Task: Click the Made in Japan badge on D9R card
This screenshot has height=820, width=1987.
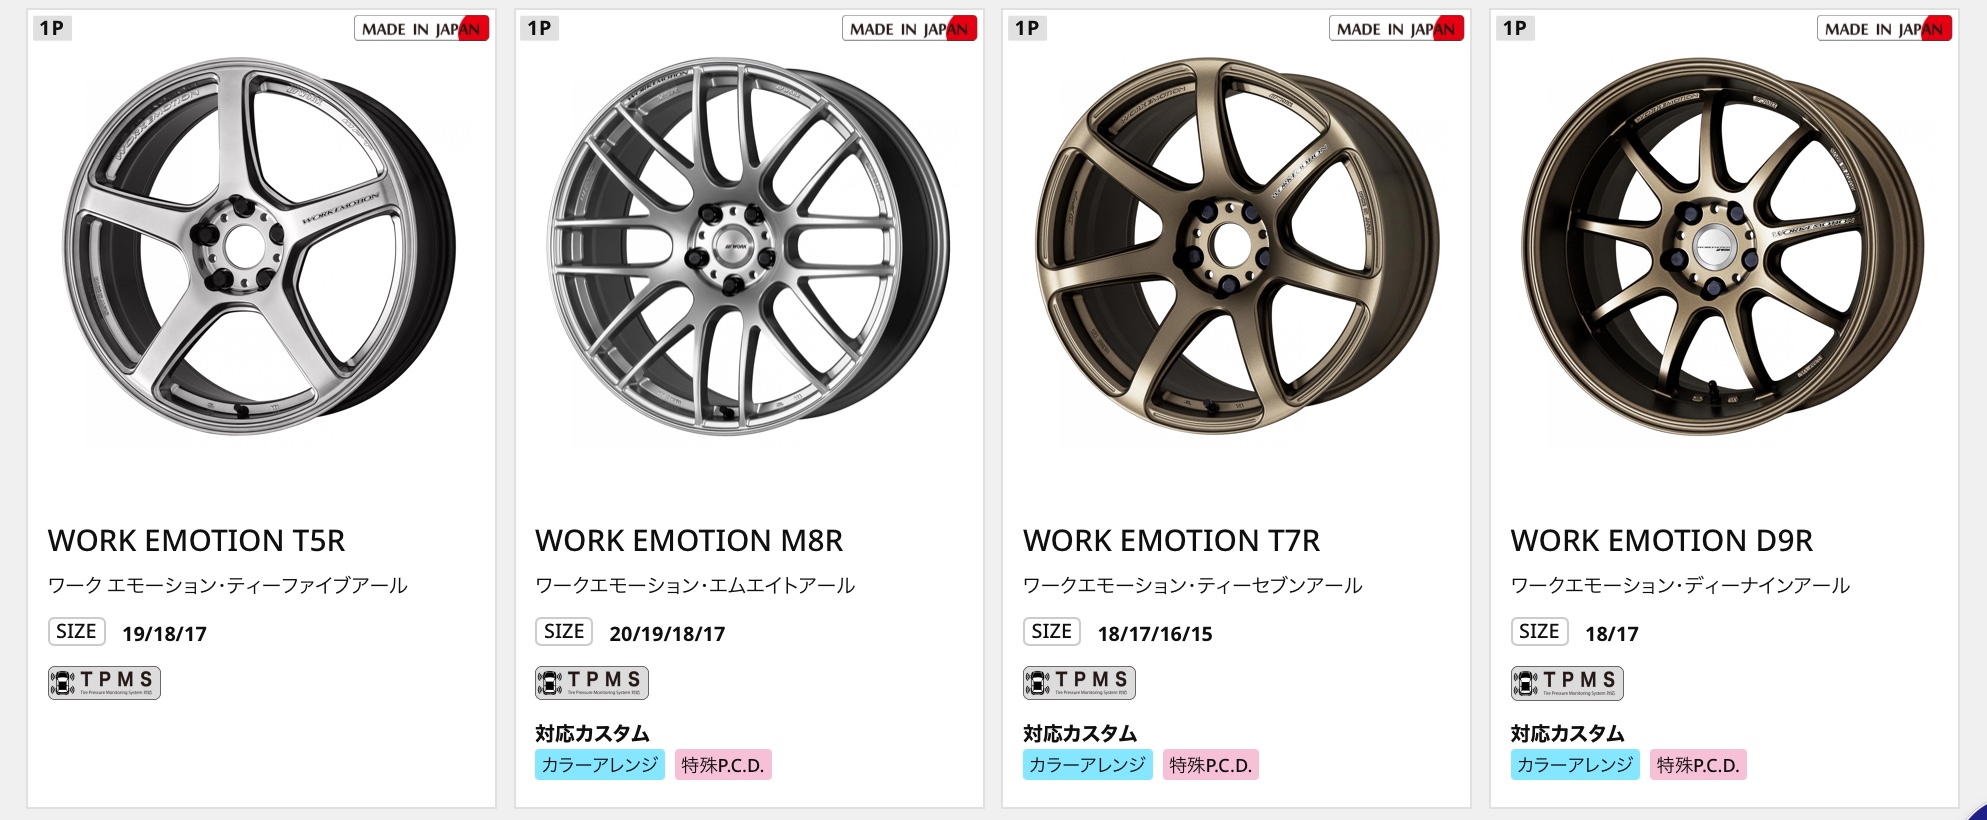Action: (x=1884, y=29)
